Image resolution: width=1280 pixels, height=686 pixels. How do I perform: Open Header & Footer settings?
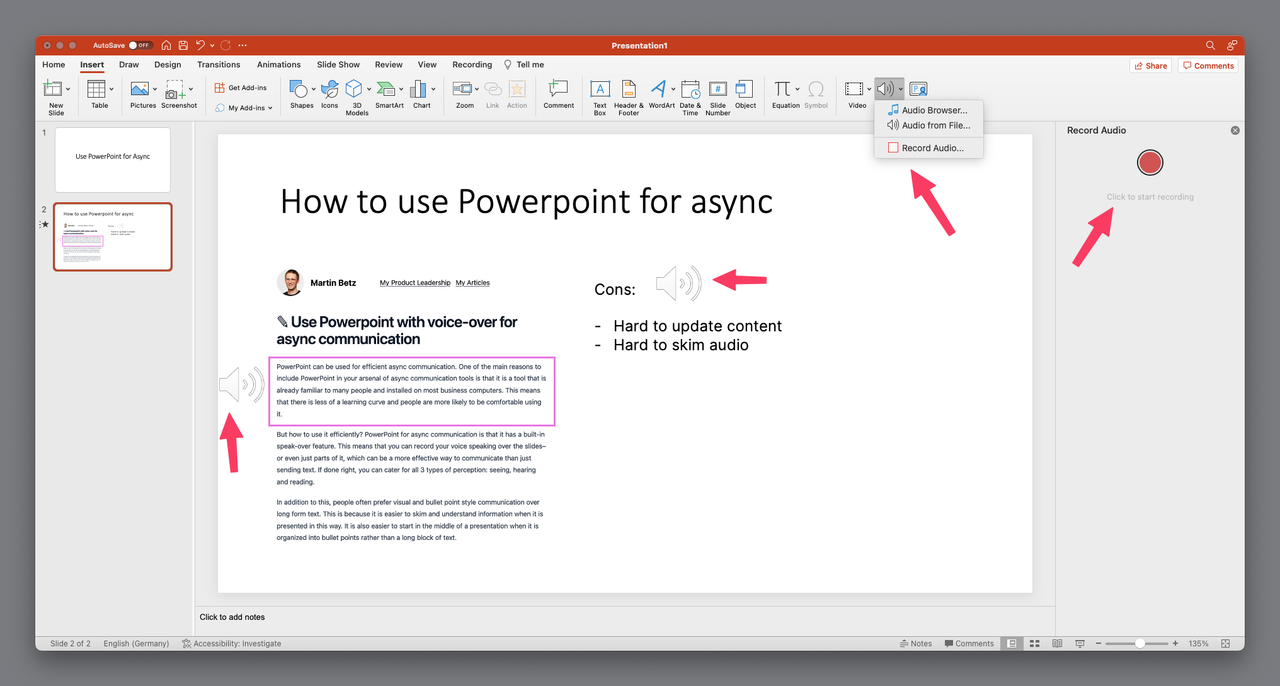click(628, 89)
